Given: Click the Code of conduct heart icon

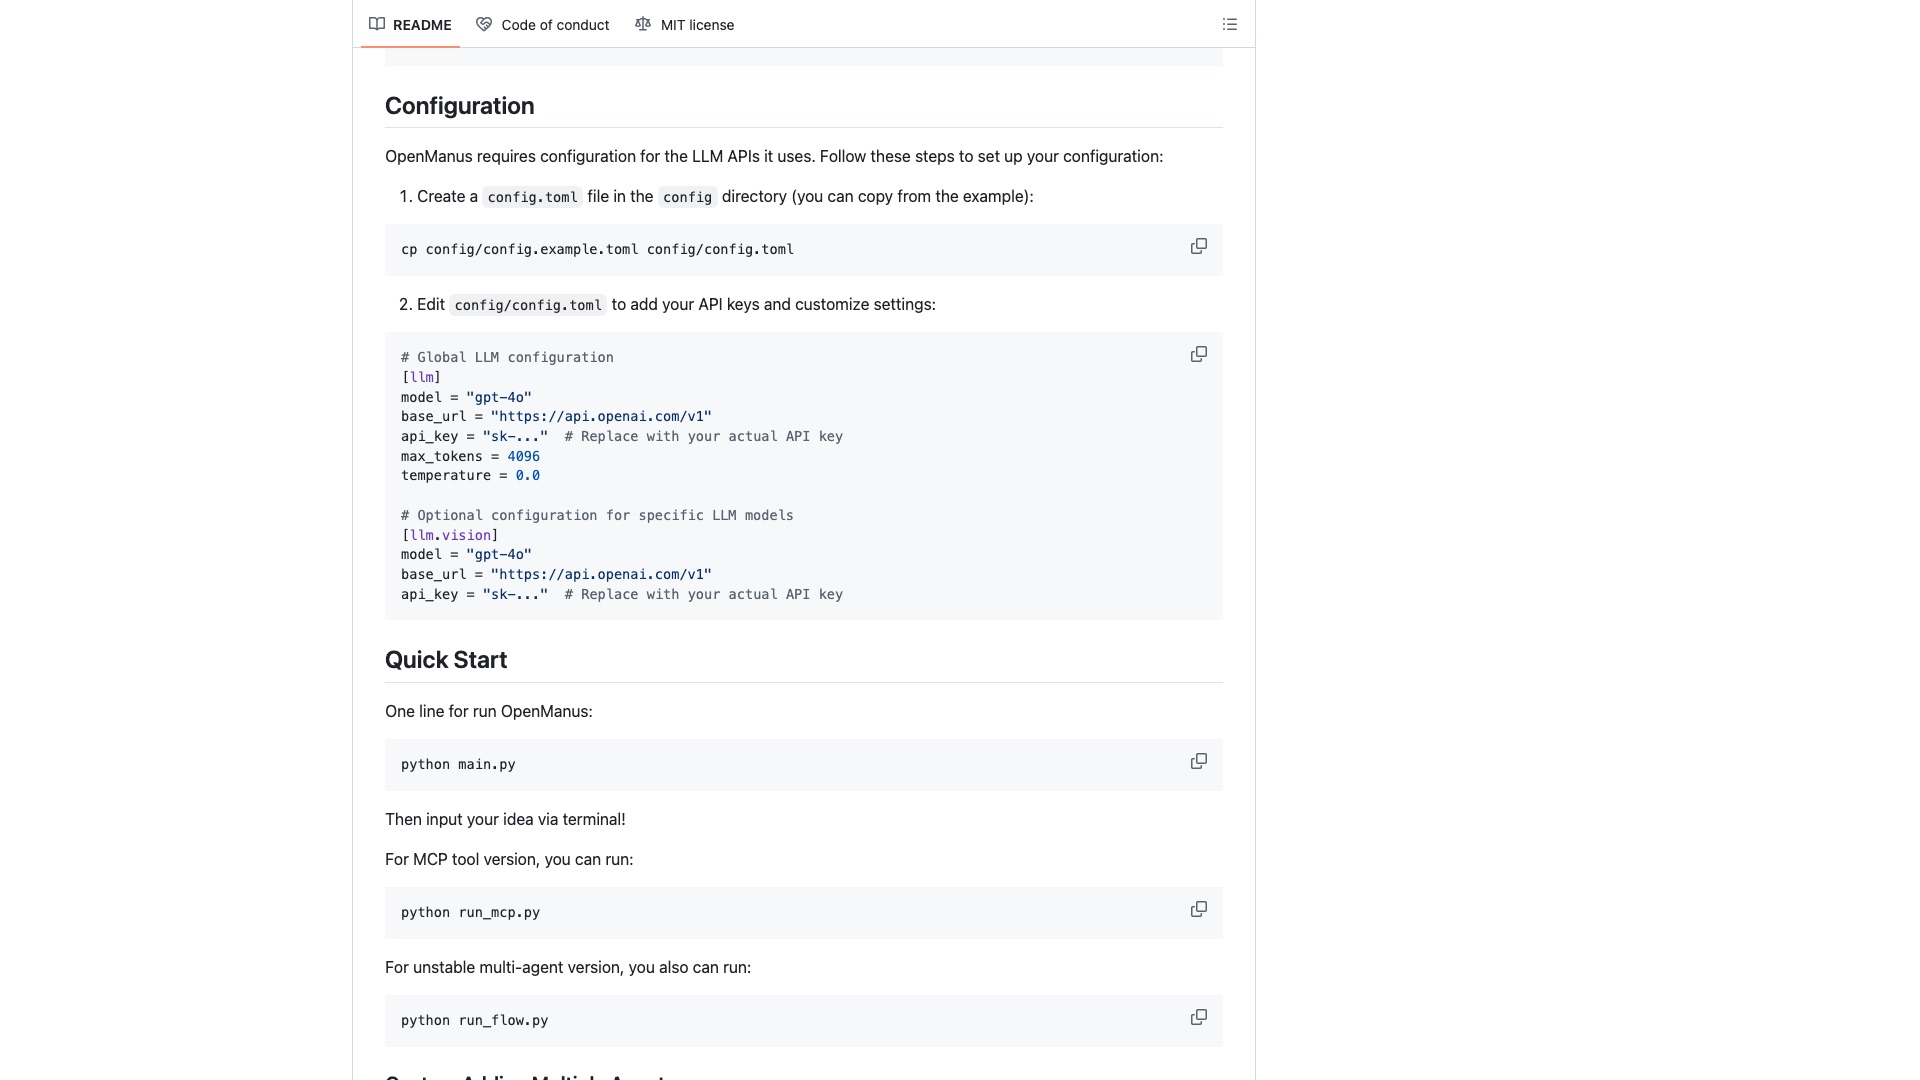Looking at the screenshot, I should pos(484,24).
